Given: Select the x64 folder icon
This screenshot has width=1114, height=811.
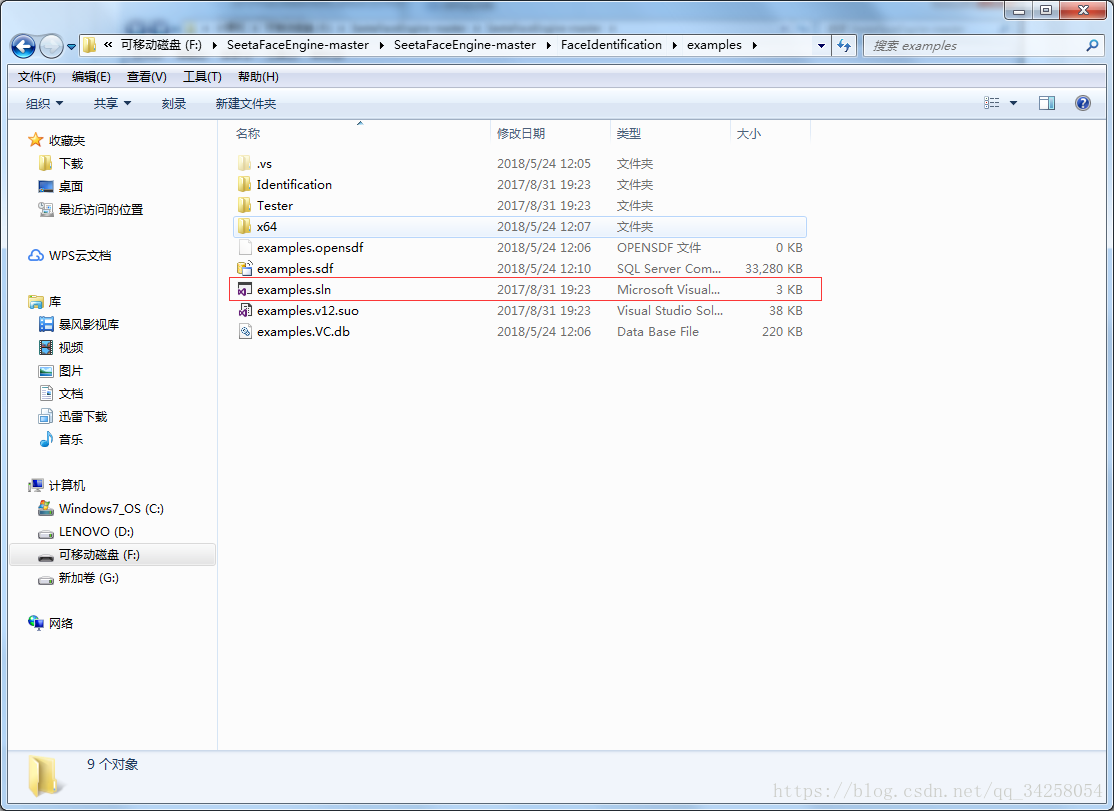Looking at the screenshot, I should (244, 227).
